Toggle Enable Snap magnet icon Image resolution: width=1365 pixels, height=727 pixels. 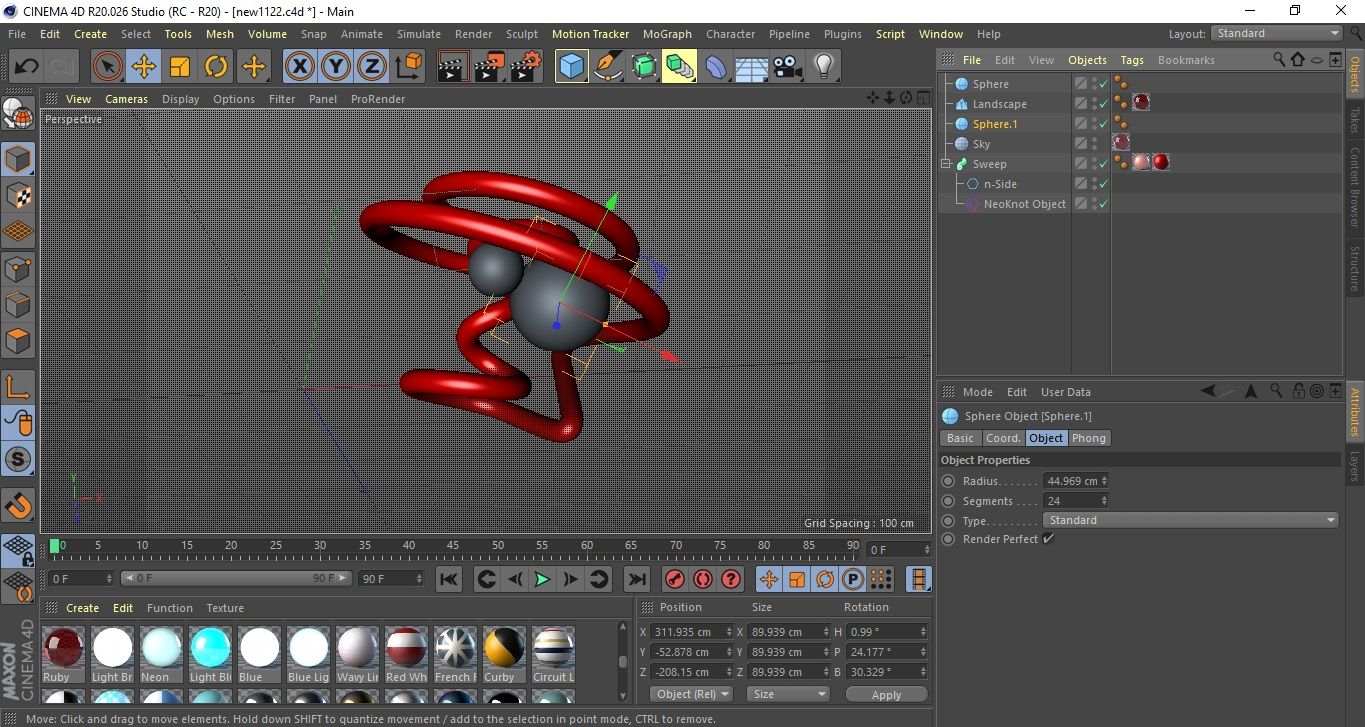(x=18, y=505)
